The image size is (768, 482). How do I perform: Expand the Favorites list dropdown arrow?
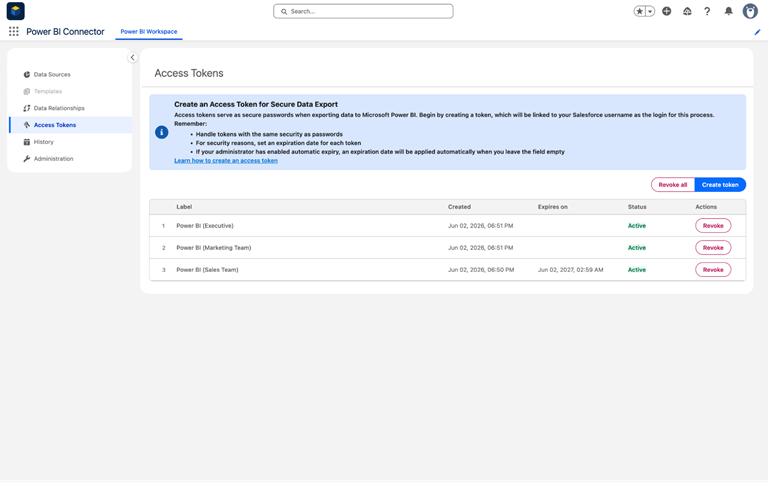click(650, 11)
